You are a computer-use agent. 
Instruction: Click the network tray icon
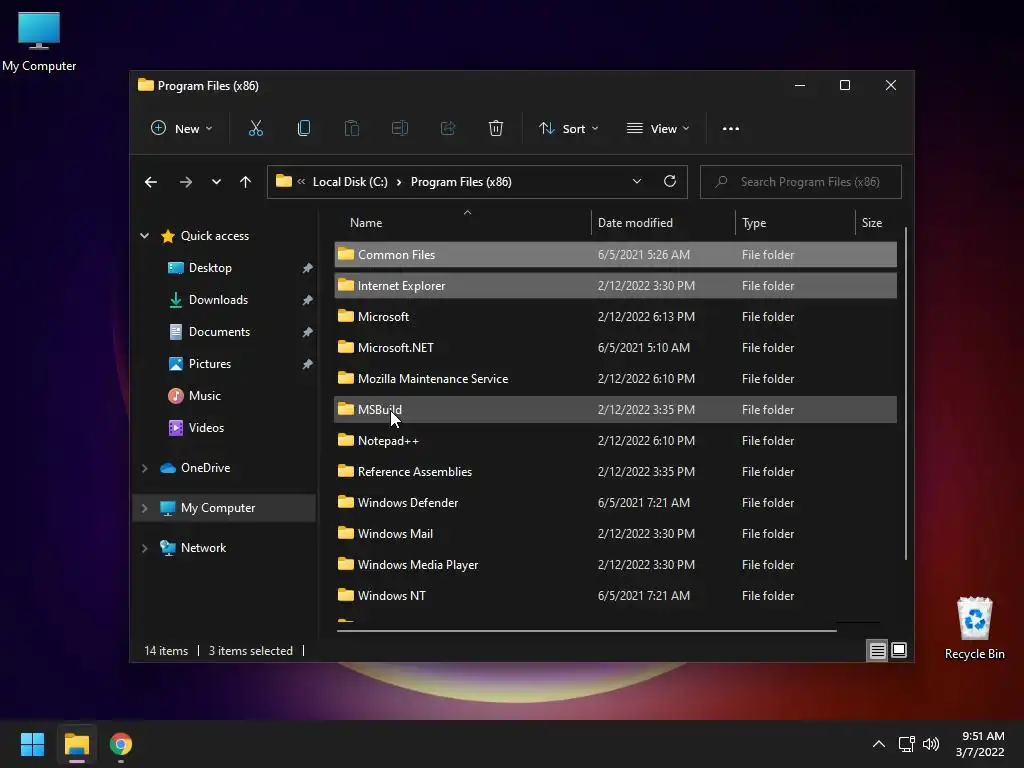pyautogui.click(x=906, y=744)
